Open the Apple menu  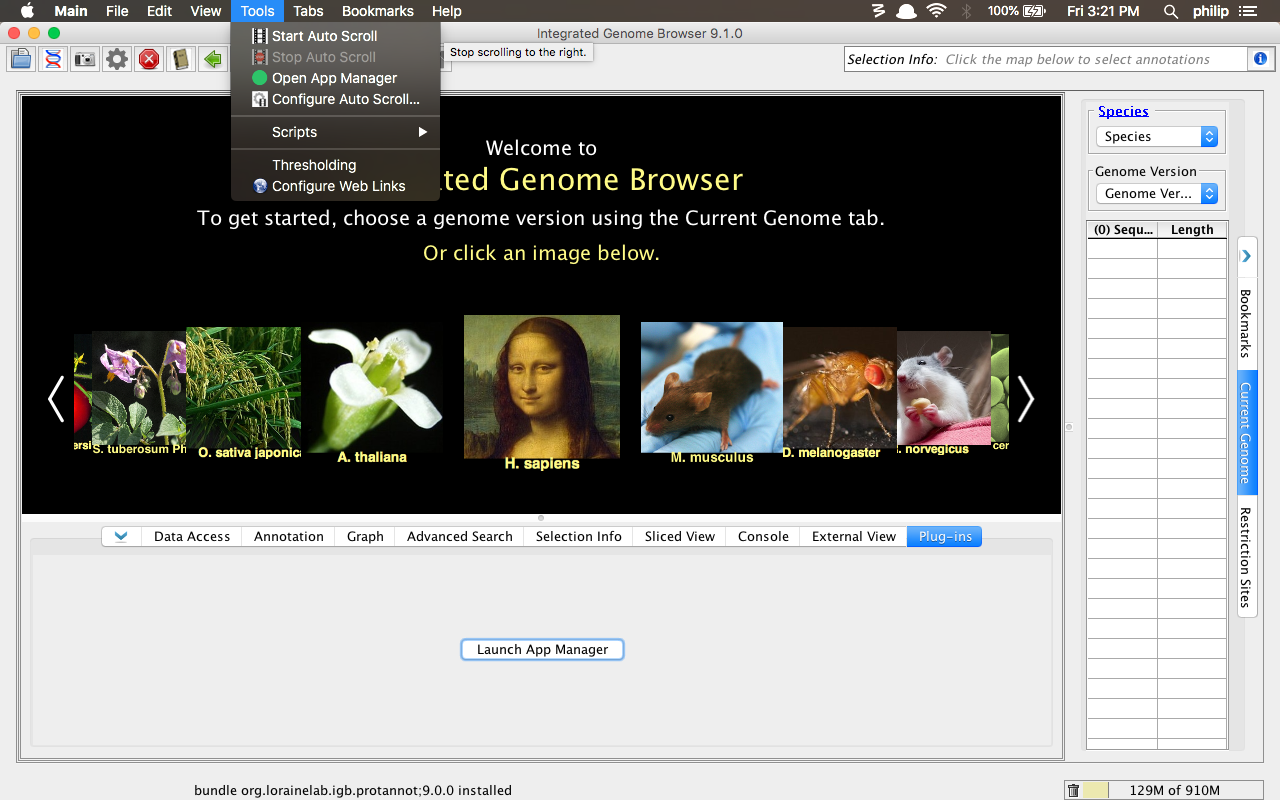coord(27,11)
